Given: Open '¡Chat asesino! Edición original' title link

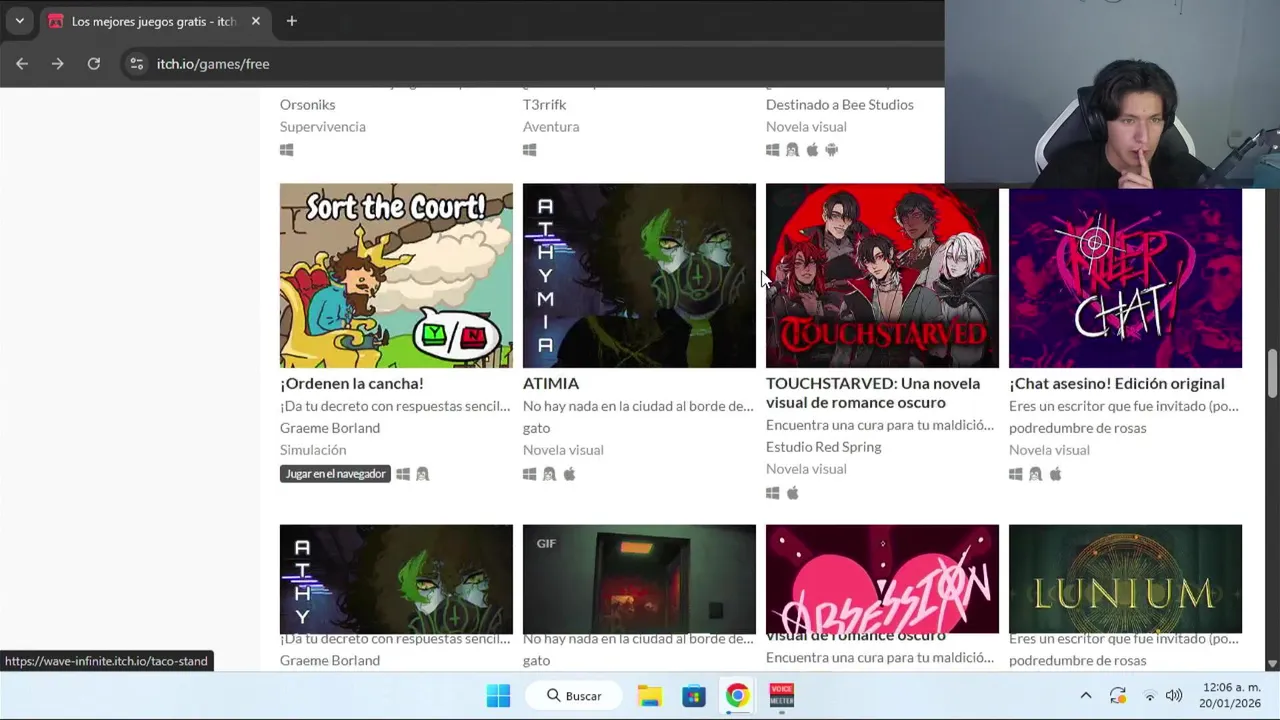Looking at the screenshot, I should [x=1116, y=383].
